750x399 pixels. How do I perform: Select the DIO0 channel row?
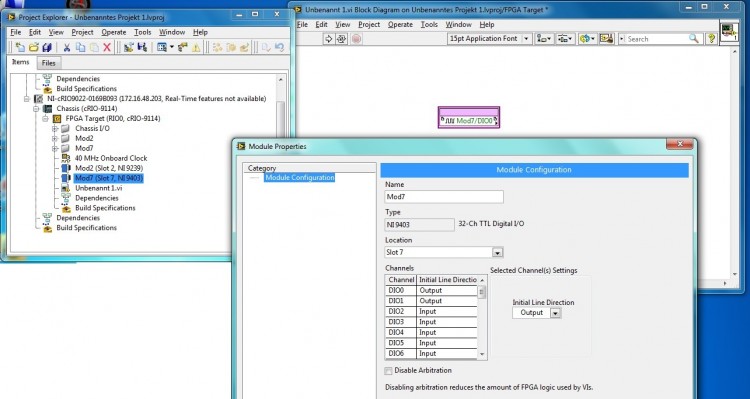431,290
